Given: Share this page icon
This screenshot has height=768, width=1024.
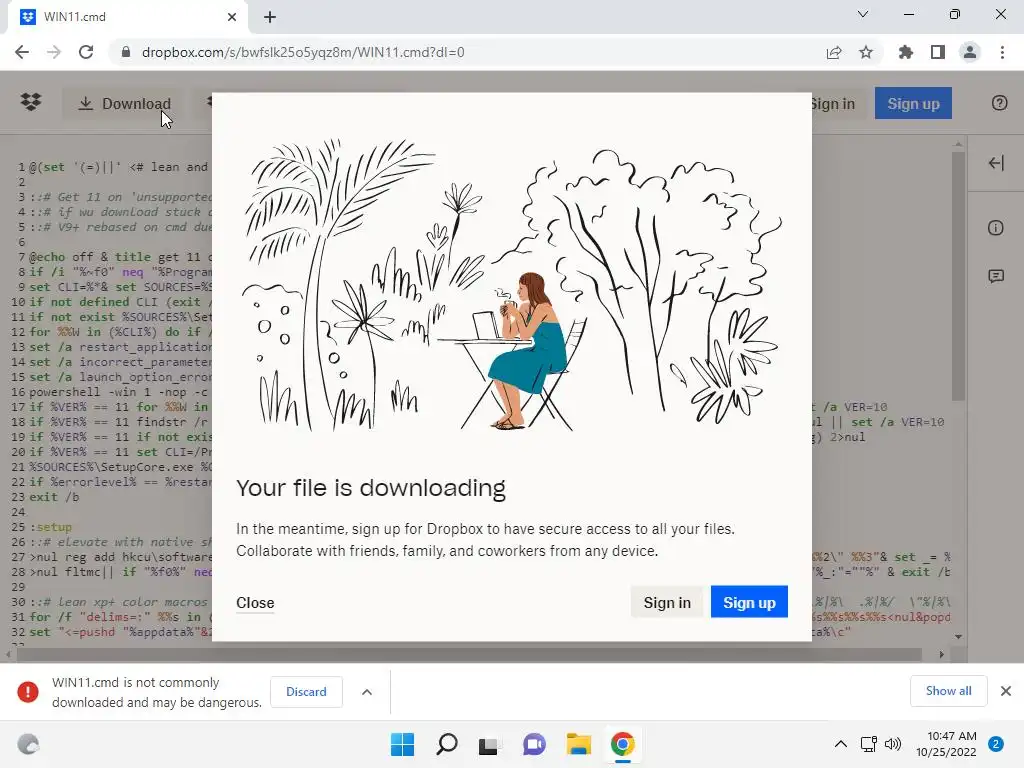Looking at the screenshot, I should coord(834,52).
